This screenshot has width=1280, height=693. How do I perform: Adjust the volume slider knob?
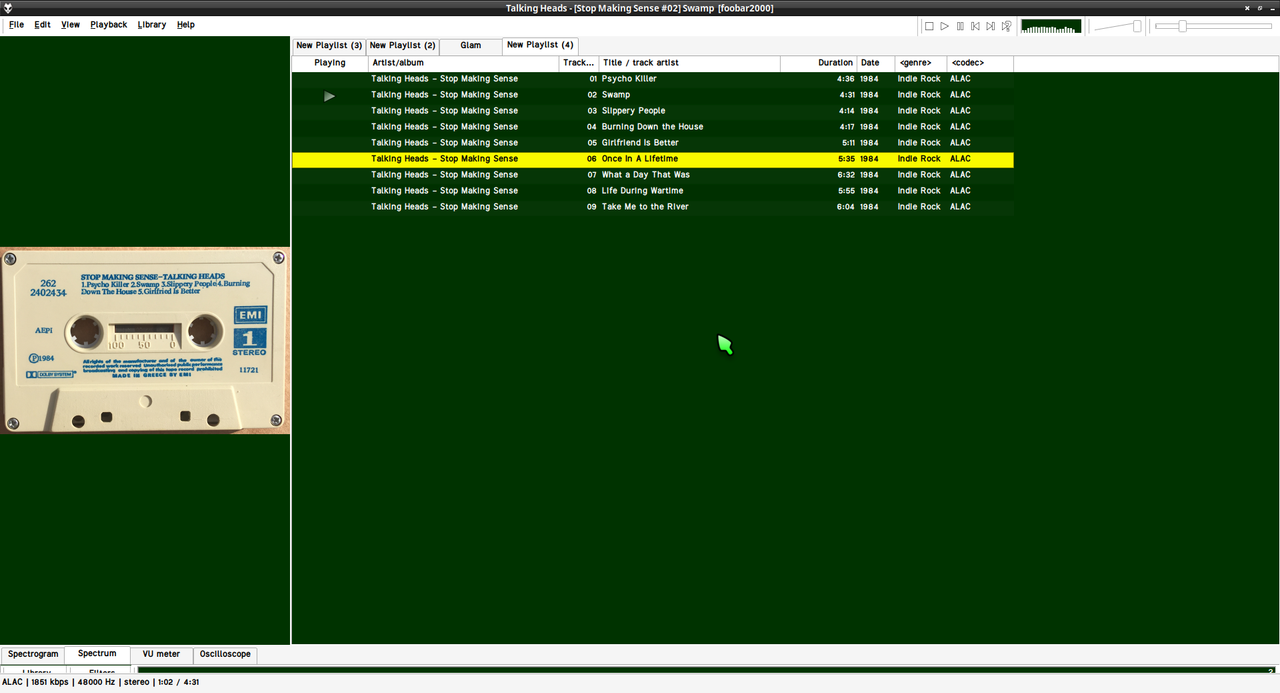point(1137,26)
